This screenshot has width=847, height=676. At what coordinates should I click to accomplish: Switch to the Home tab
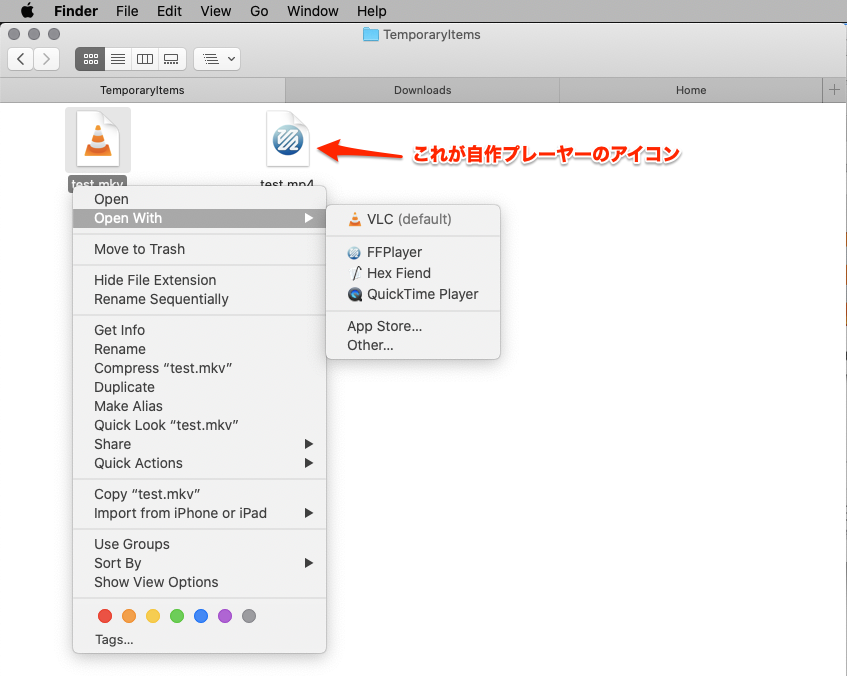coord(690,90)
